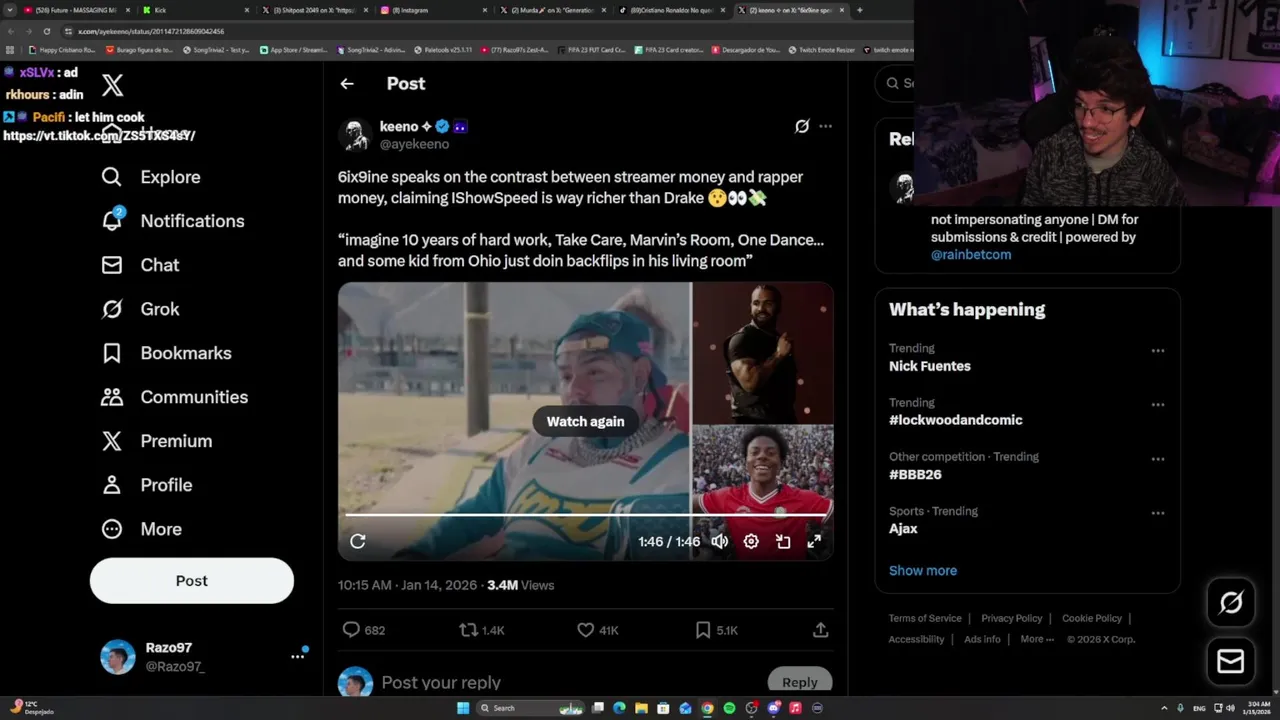
Task: Open the @rainbetcom link
Action: pyautogui.click(x=971, y=255)
